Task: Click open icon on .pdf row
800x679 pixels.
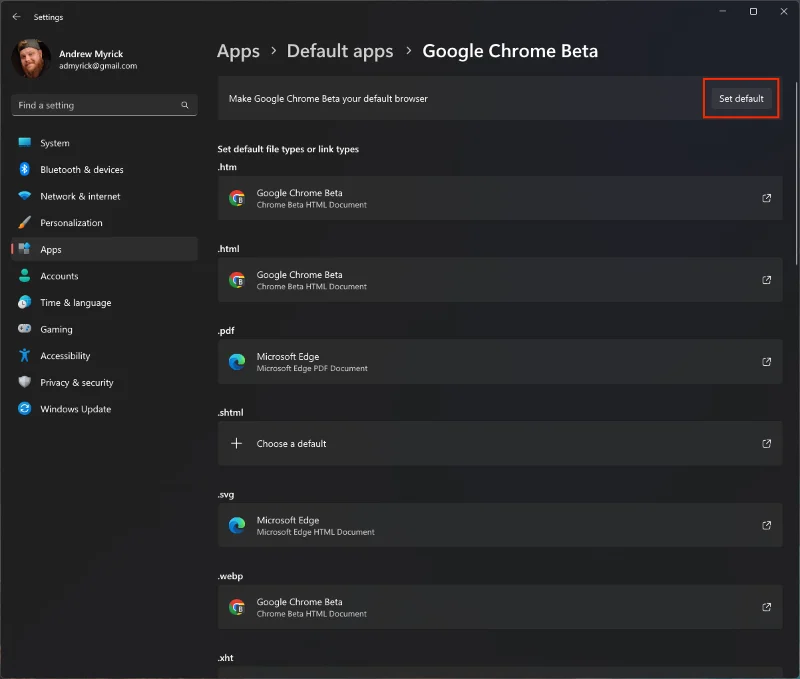Action: point(766,362)
